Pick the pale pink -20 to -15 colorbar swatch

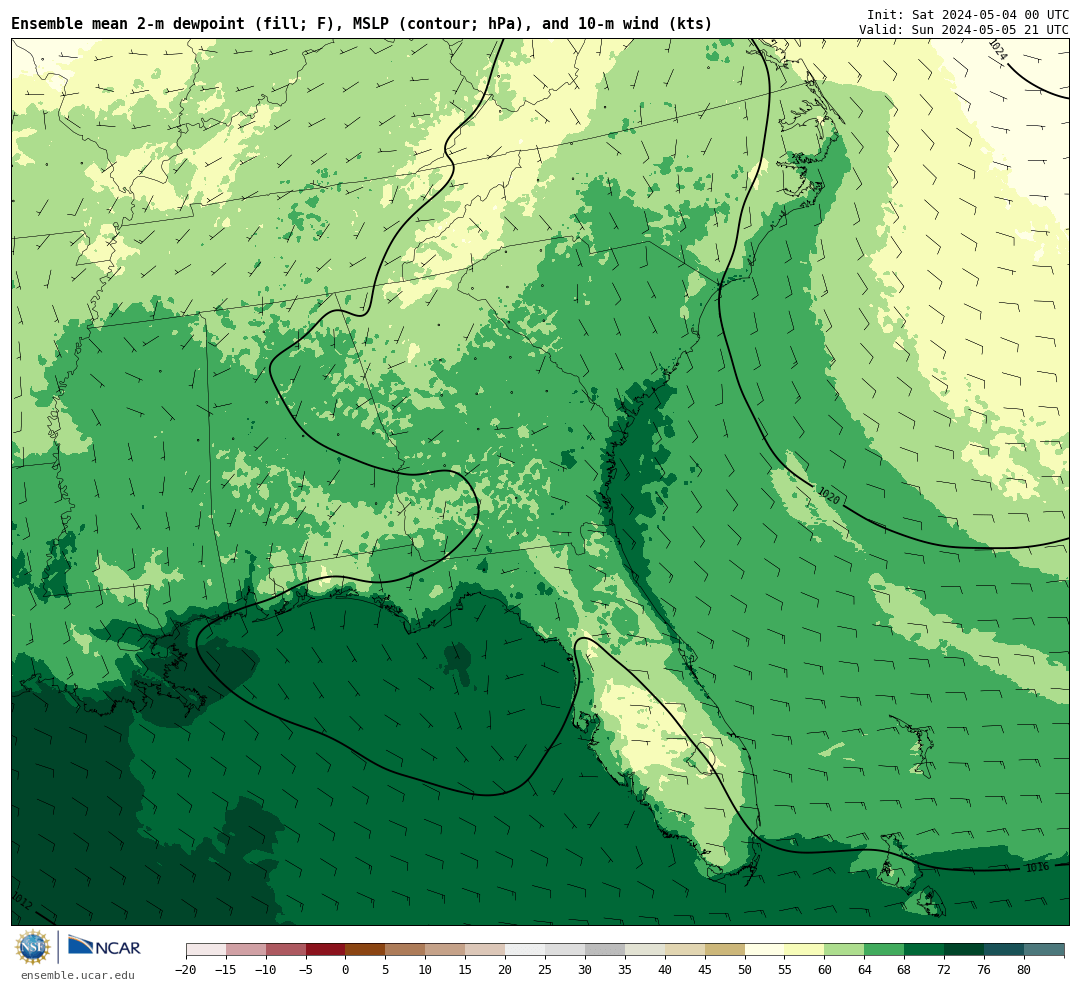[x=206, y=950]
